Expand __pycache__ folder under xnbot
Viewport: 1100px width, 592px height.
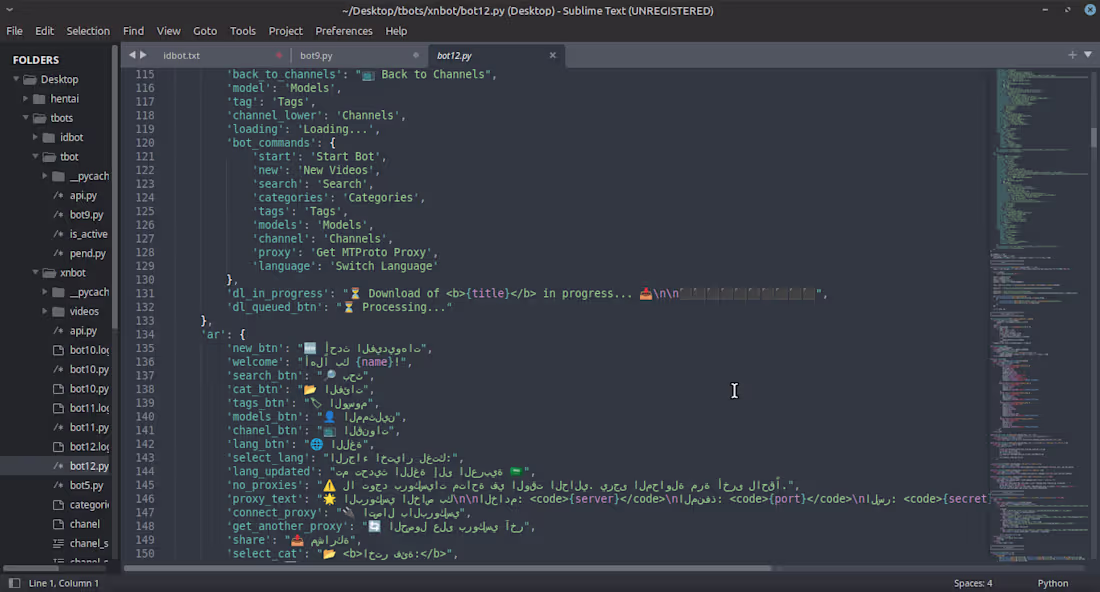pos(45,292)
